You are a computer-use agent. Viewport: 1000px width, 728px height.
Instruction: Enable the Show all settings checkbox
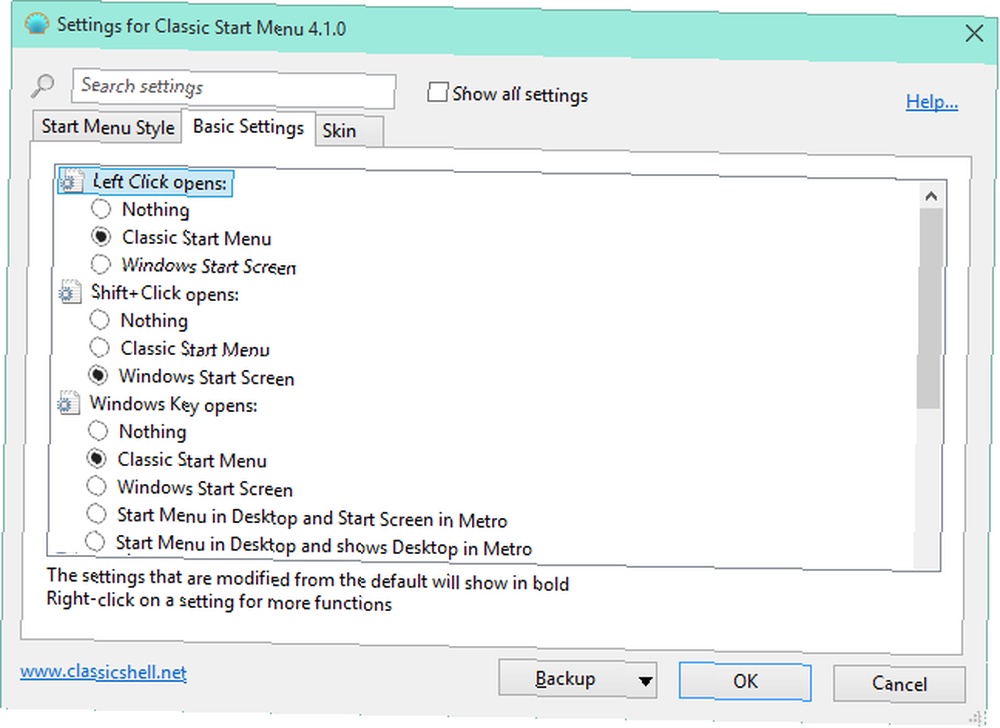coord(437,92)
